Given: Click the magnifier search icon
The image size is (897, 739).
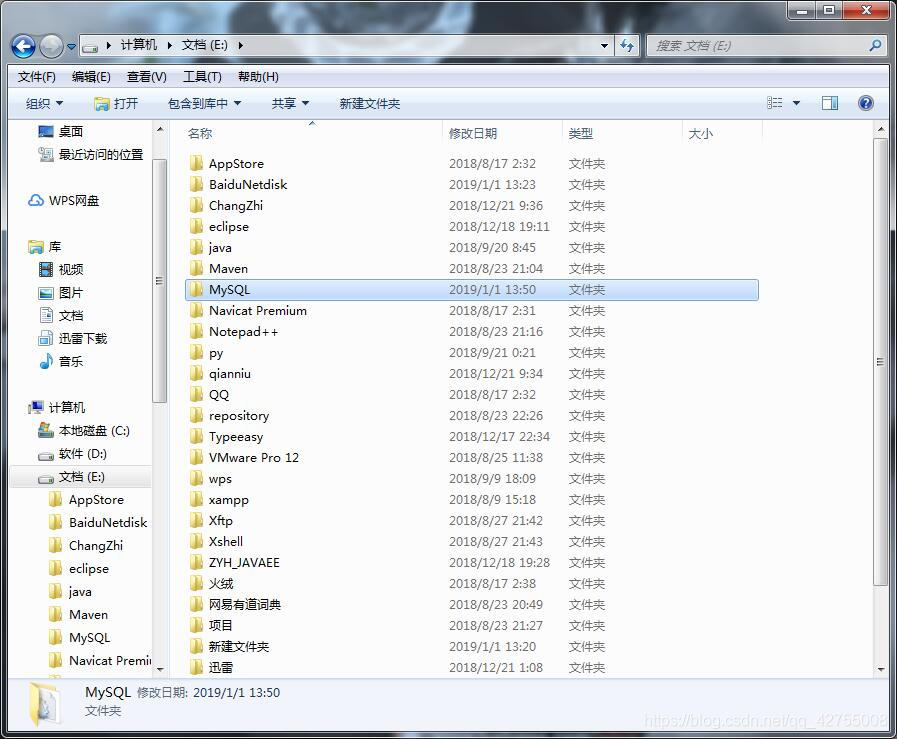Looking at the screenshot, I should pyautogui.click(x=875, y=45).
